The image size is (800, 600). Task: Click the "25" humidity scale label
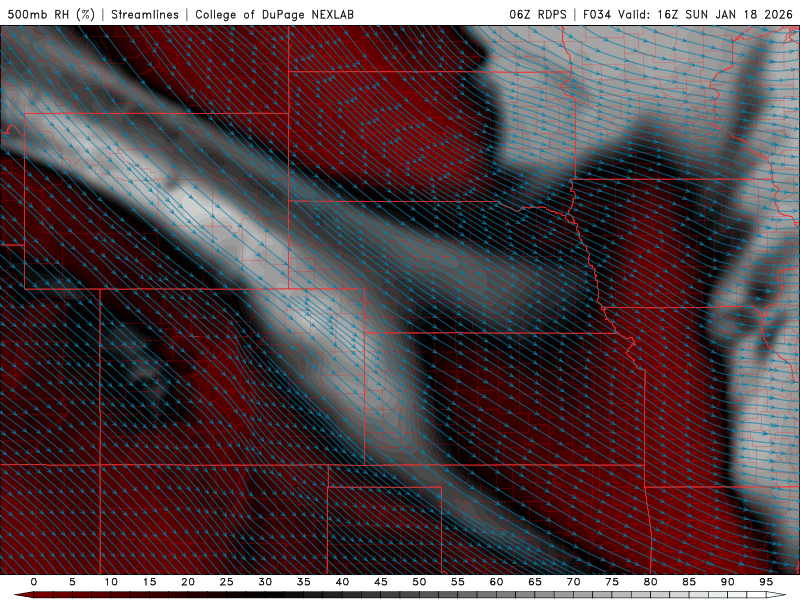[227, 582]
